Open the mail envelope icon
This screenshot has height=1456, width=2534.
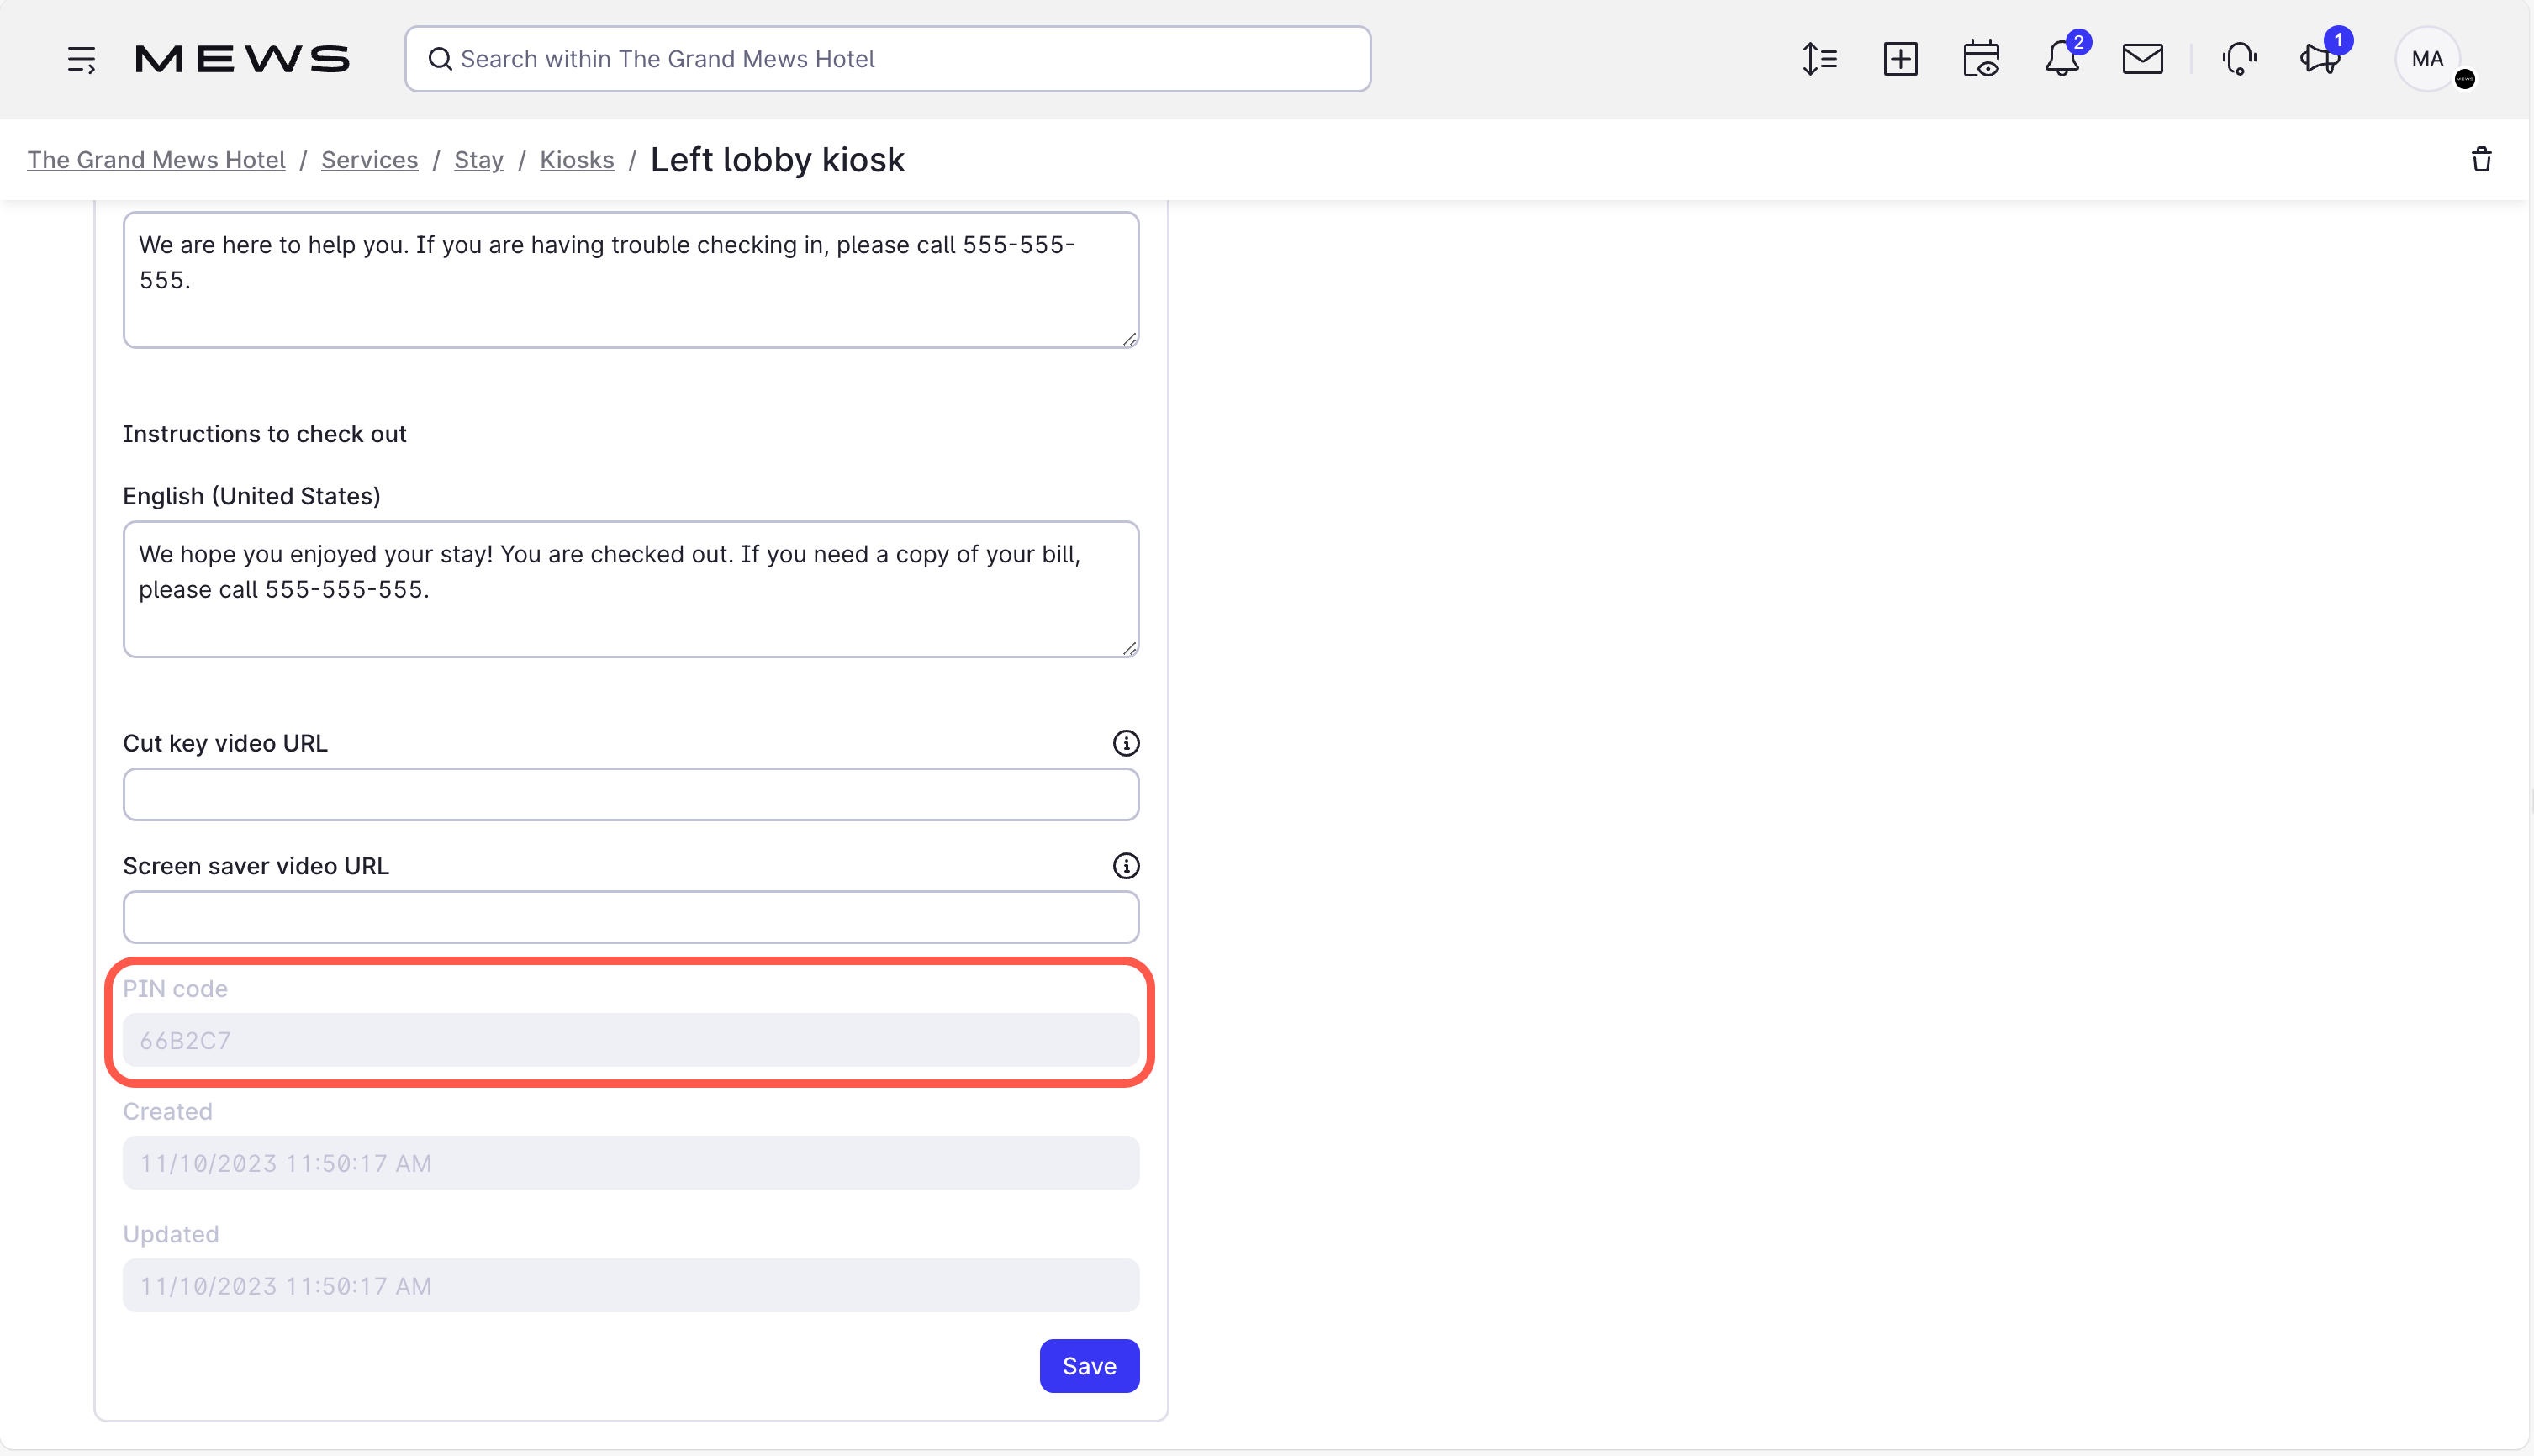(x=2142, y=59)
